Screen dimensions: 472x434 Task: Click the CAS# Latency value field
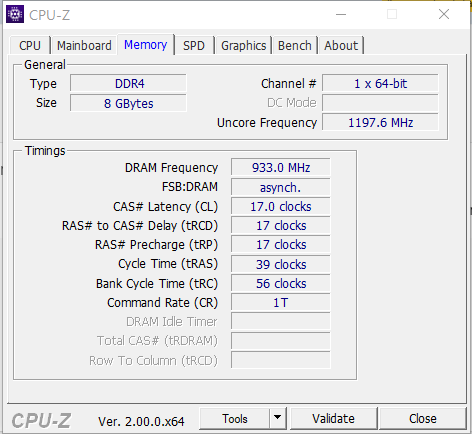click(x=281, y=206)
